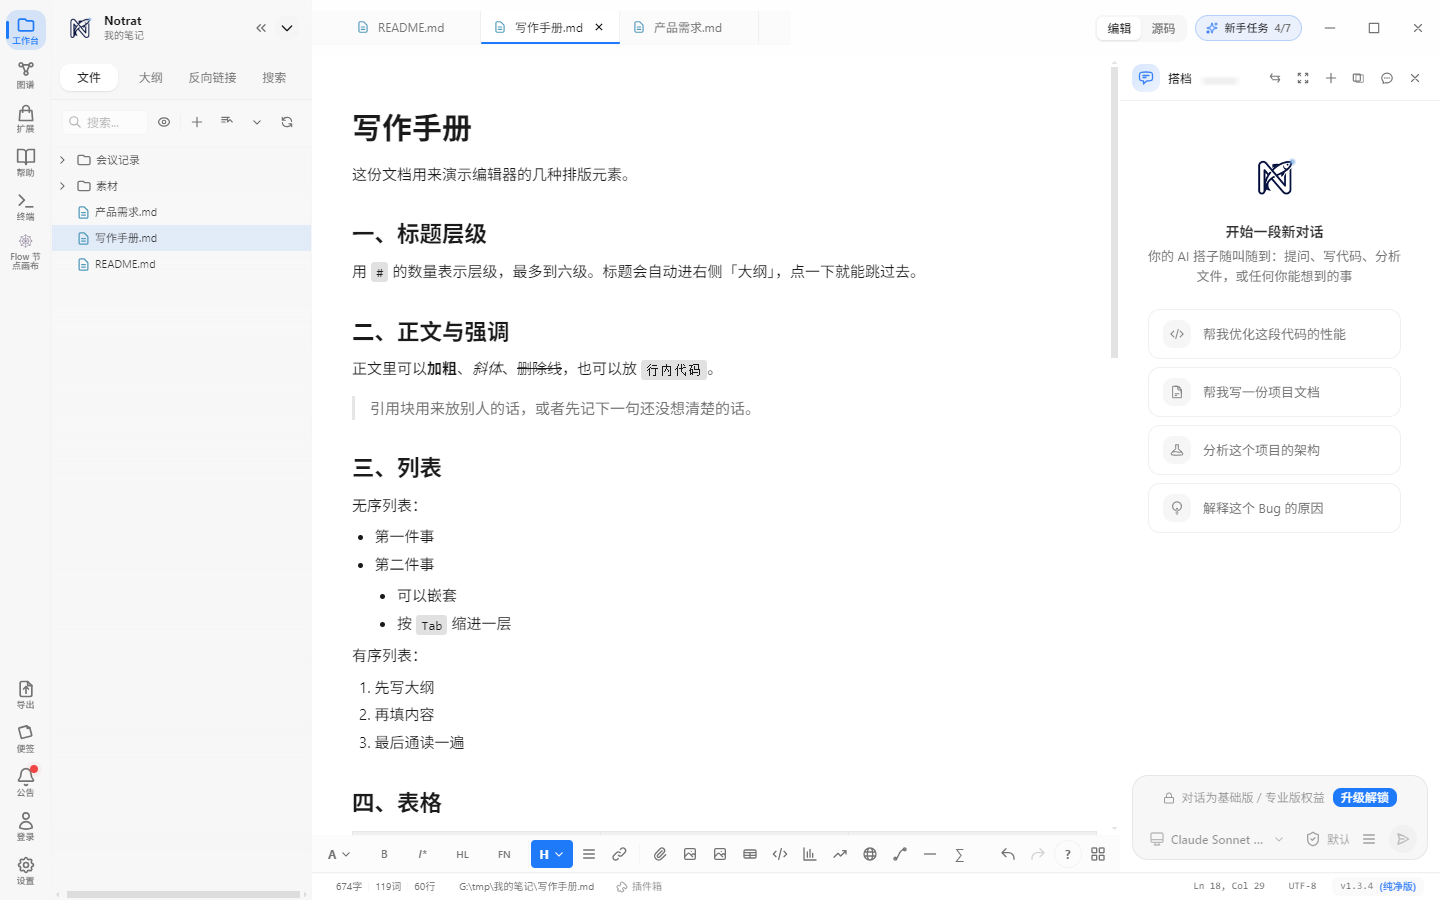
Task: Switch to the 大纲 outline tab
Action: click(151, 77)
